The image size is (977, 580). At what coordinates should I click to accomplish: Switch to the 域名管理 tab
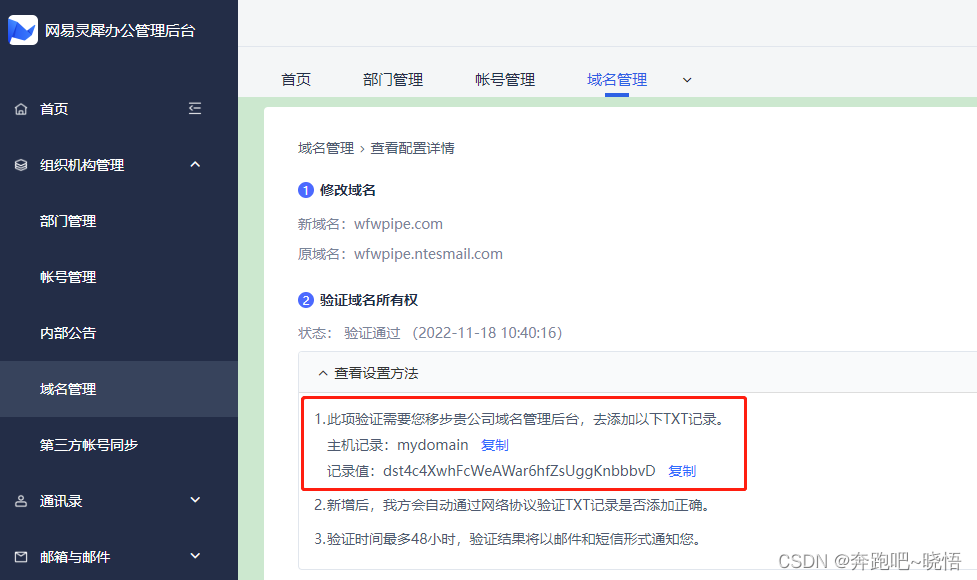tap(617, 80)
